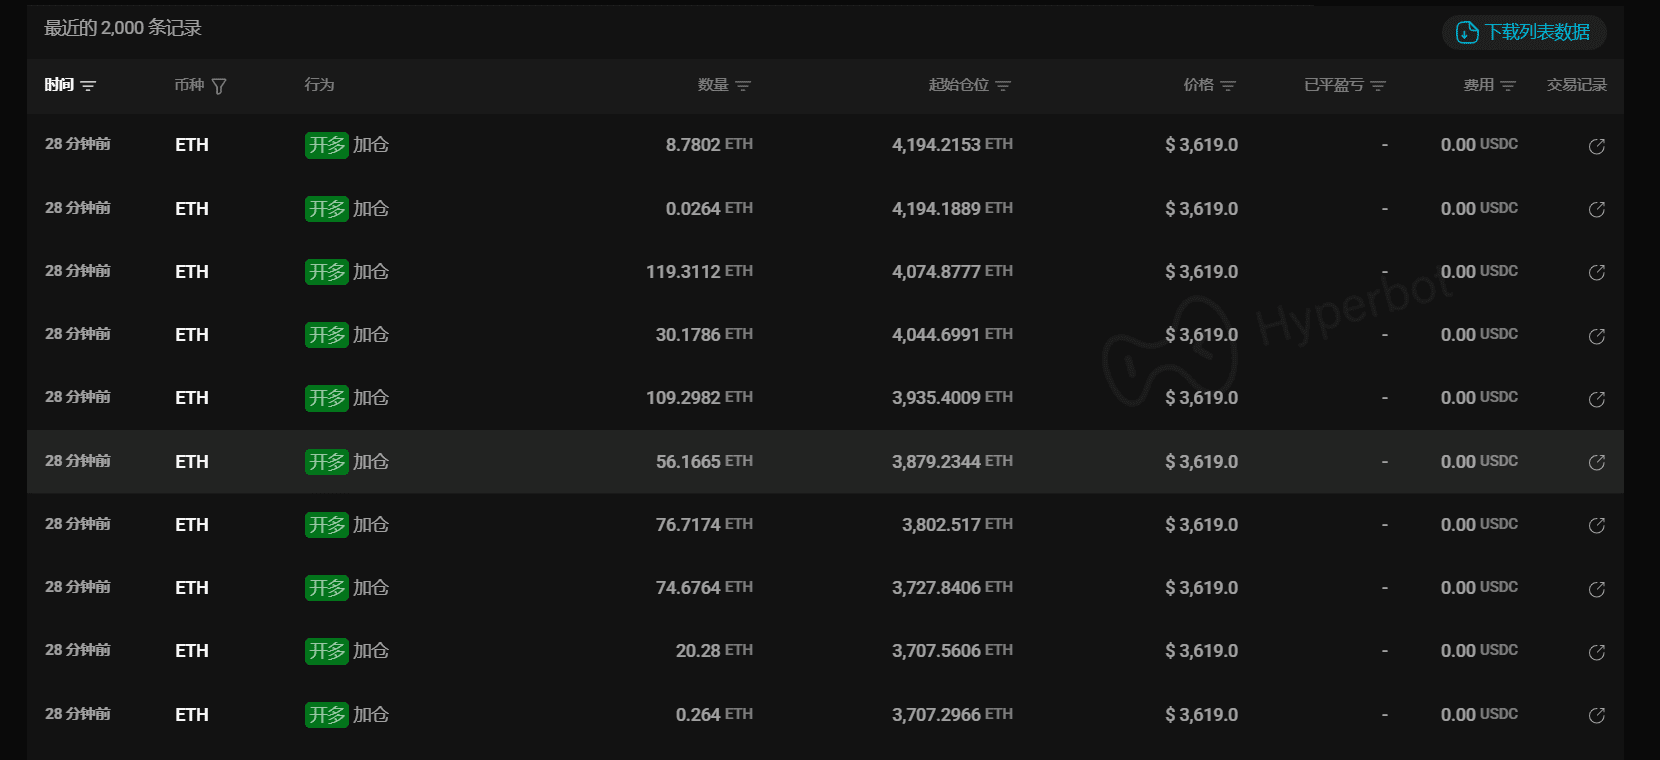
Task: Sort by the price column icon
Action: (x=1228, y=86)
